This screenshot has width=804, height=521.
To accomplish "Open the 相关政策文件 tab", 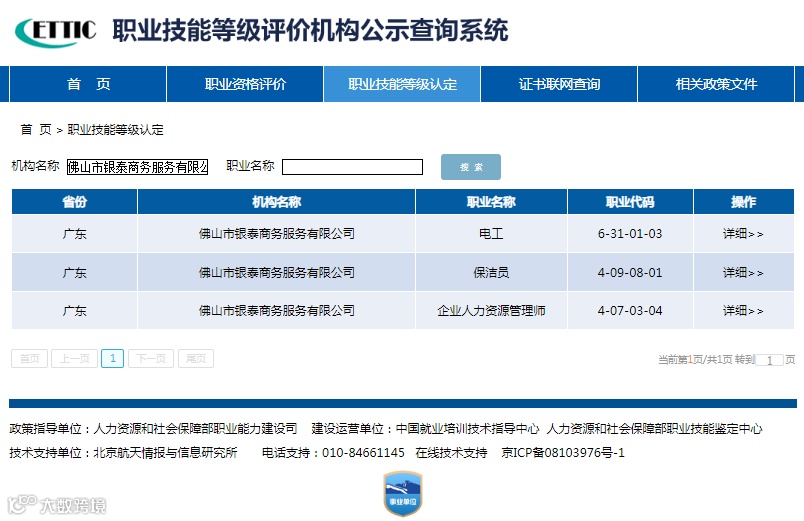I will 716,84.
